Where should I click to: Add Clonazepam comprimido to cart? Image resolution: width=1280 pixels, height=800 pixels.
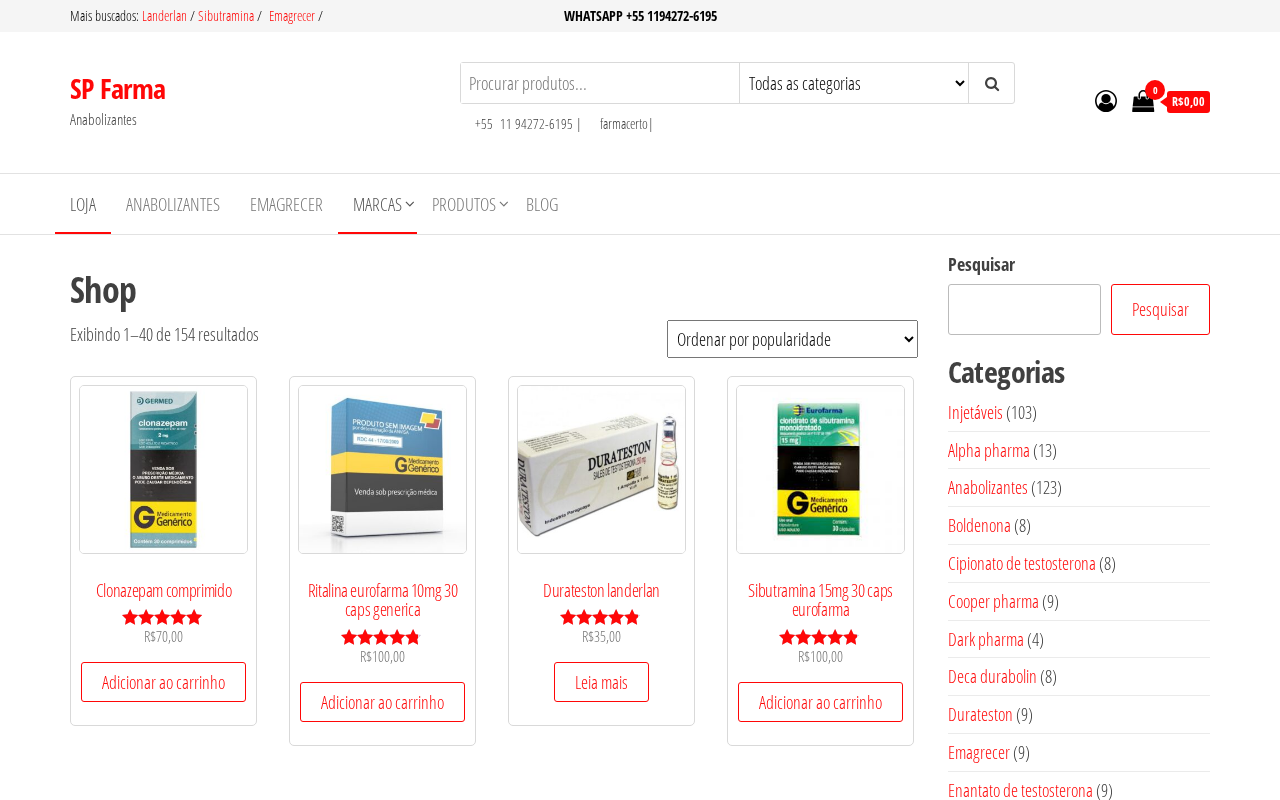coord(163,682)
